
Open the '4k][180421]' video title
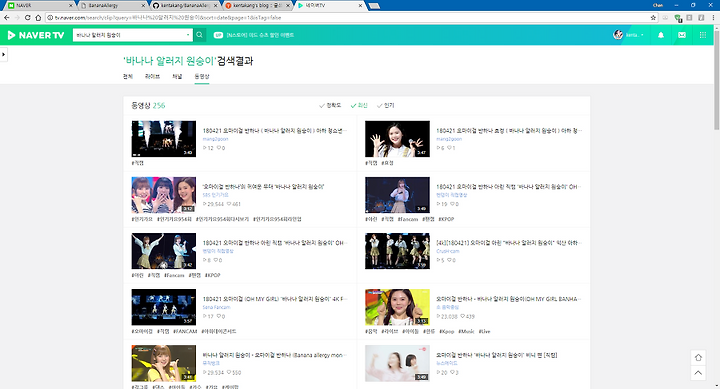(x=509, y=243)
